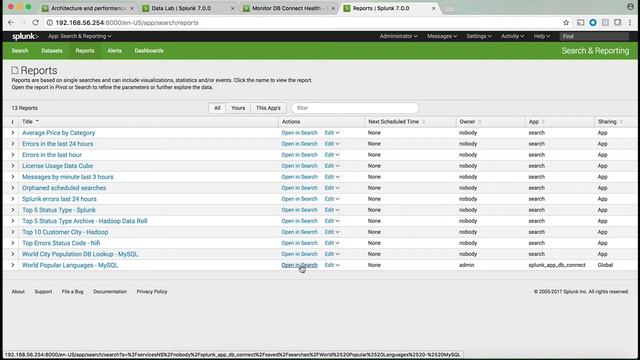Sort by Next Scheduled Time column

coord(396,122)
